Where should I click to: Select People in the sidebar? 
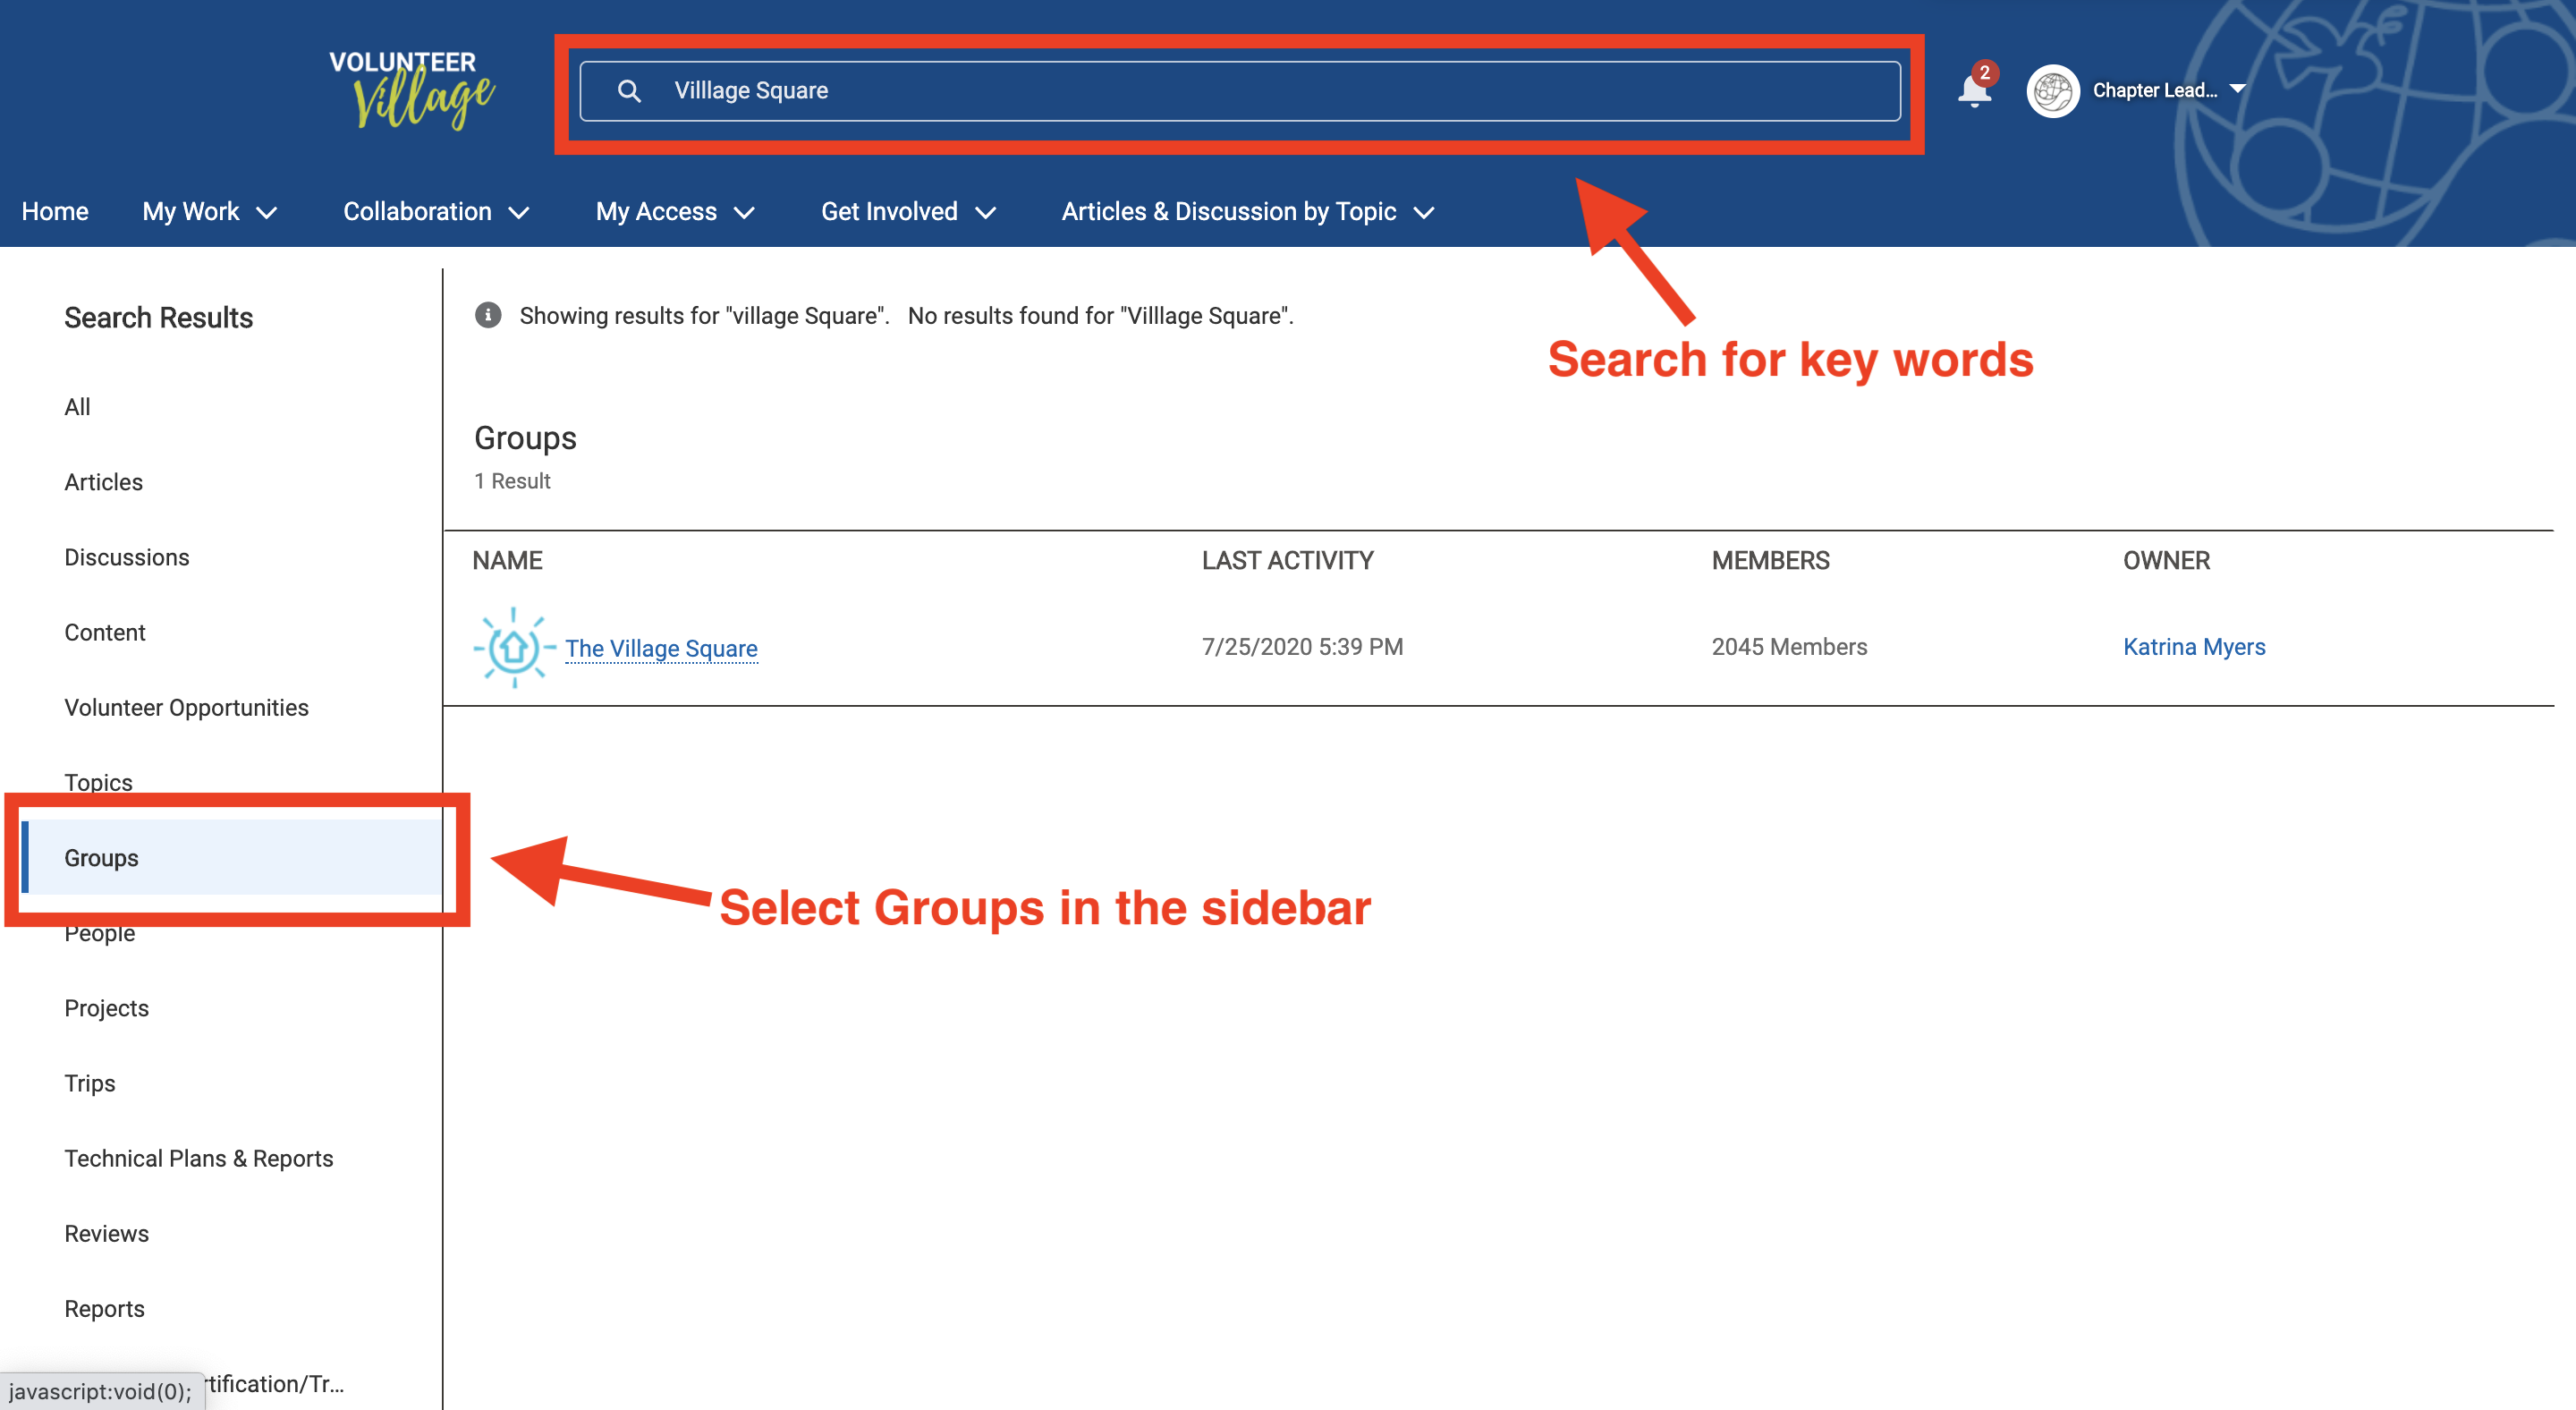[x=99, y=932]
